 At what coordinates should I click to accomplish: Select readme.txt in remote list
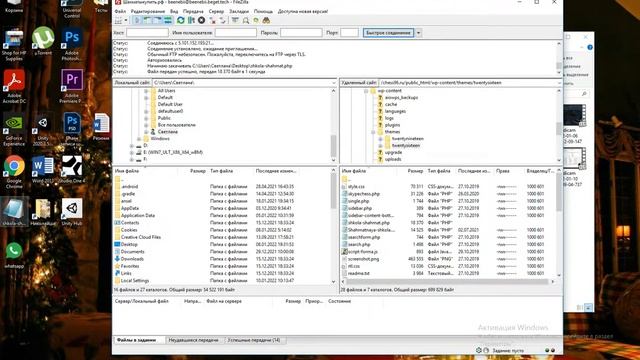358,273
